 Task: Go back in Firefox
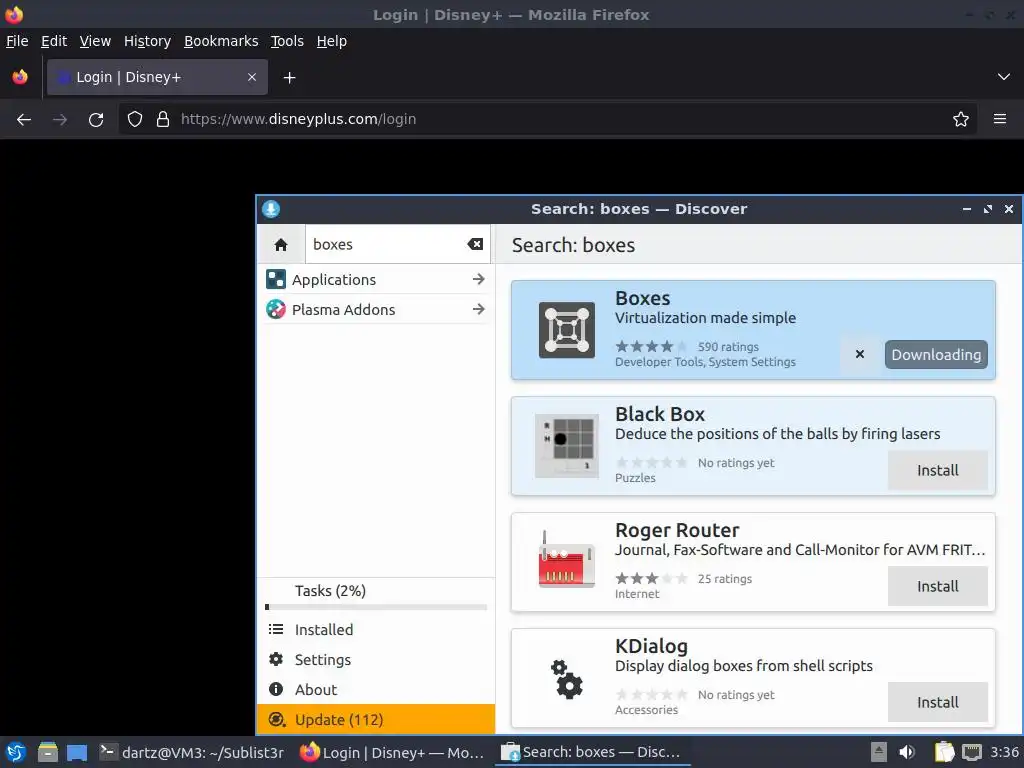(24, 120)
